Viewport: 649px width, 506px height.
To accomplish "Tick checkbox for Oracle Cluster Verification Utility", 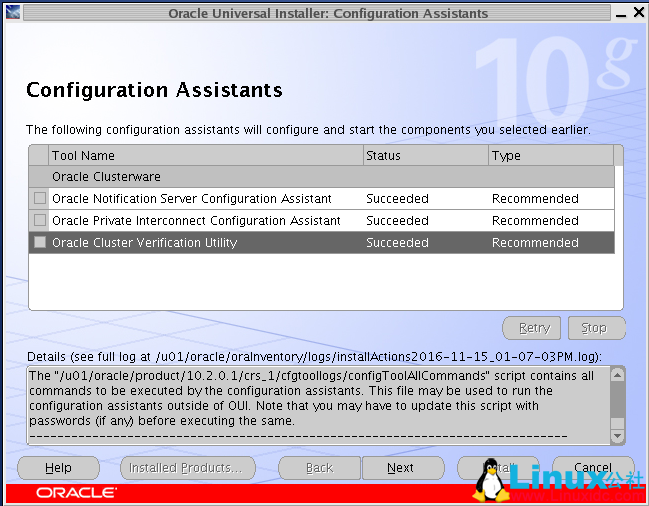I will point(40,242).
